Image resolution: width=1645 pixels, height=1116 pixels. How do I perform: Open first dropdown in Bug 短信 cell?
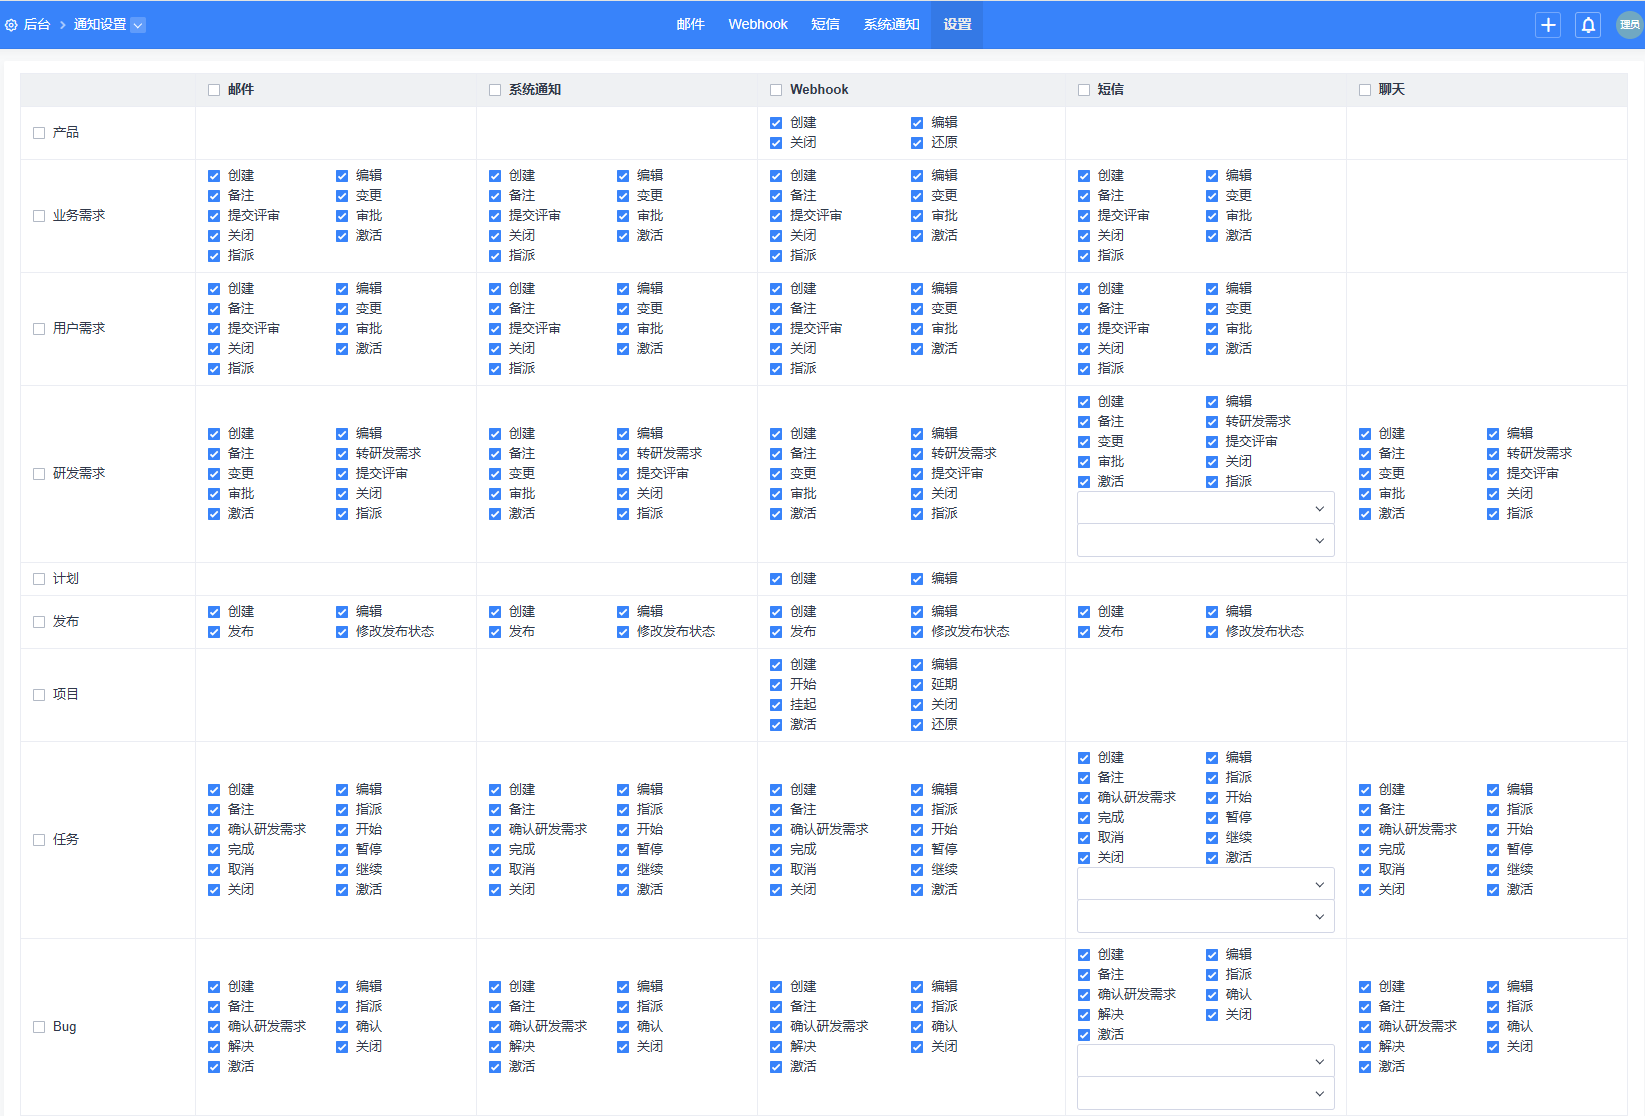(x=1206, y=1061)
